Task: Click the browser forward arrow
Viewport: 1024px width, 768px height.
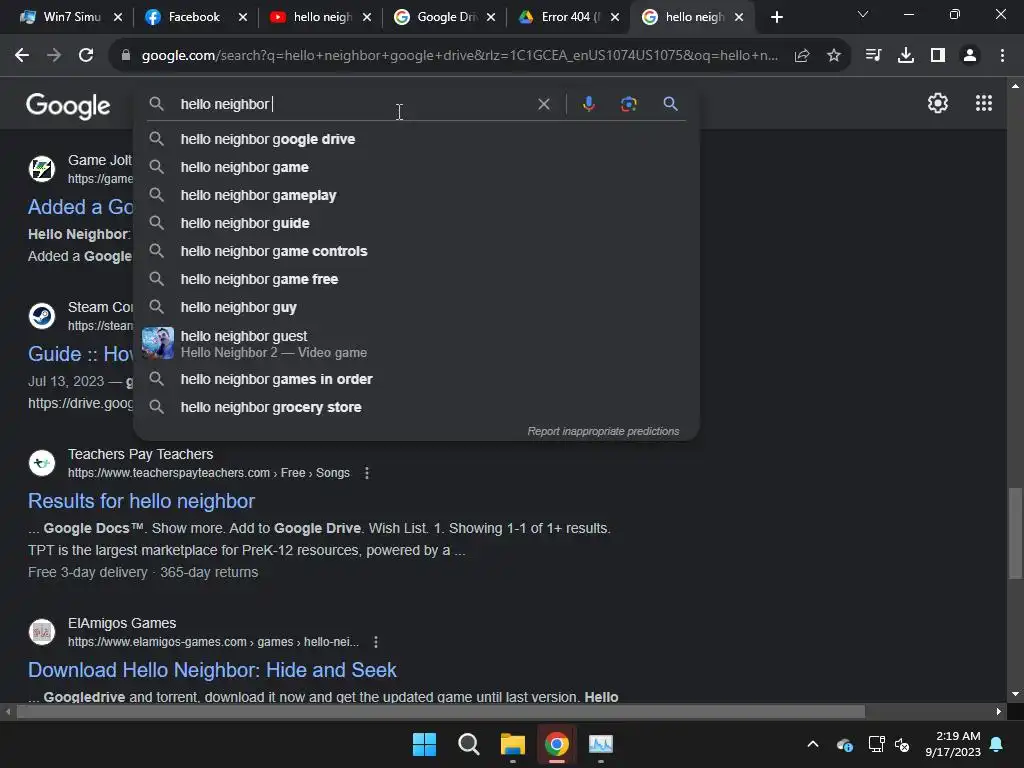Action: 54,56
